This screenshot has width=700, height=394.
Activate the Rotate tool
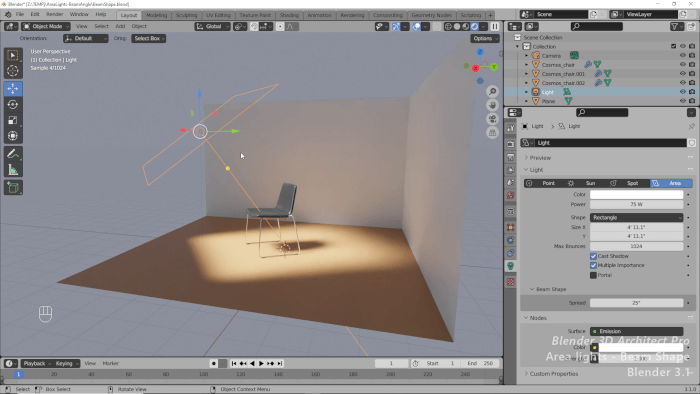click(13, 104)
